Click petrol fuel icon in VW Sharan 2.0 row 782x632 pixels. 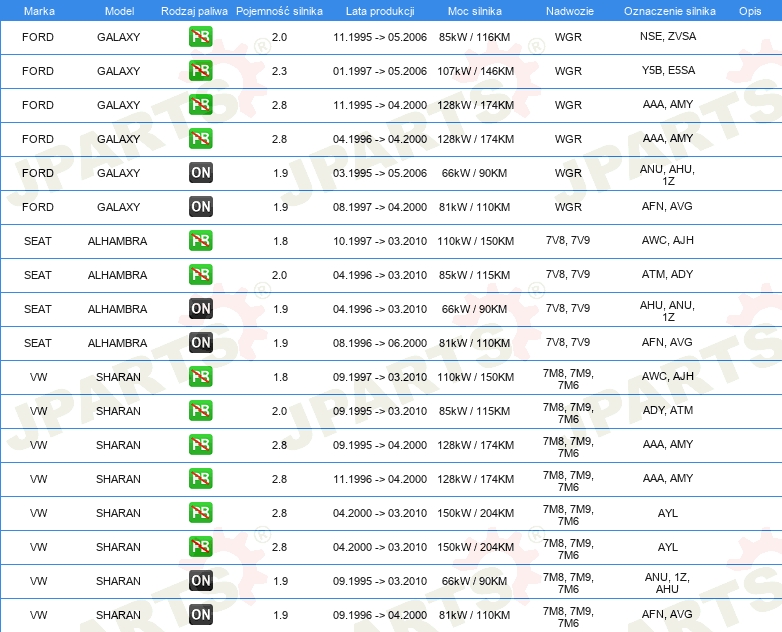200,411
